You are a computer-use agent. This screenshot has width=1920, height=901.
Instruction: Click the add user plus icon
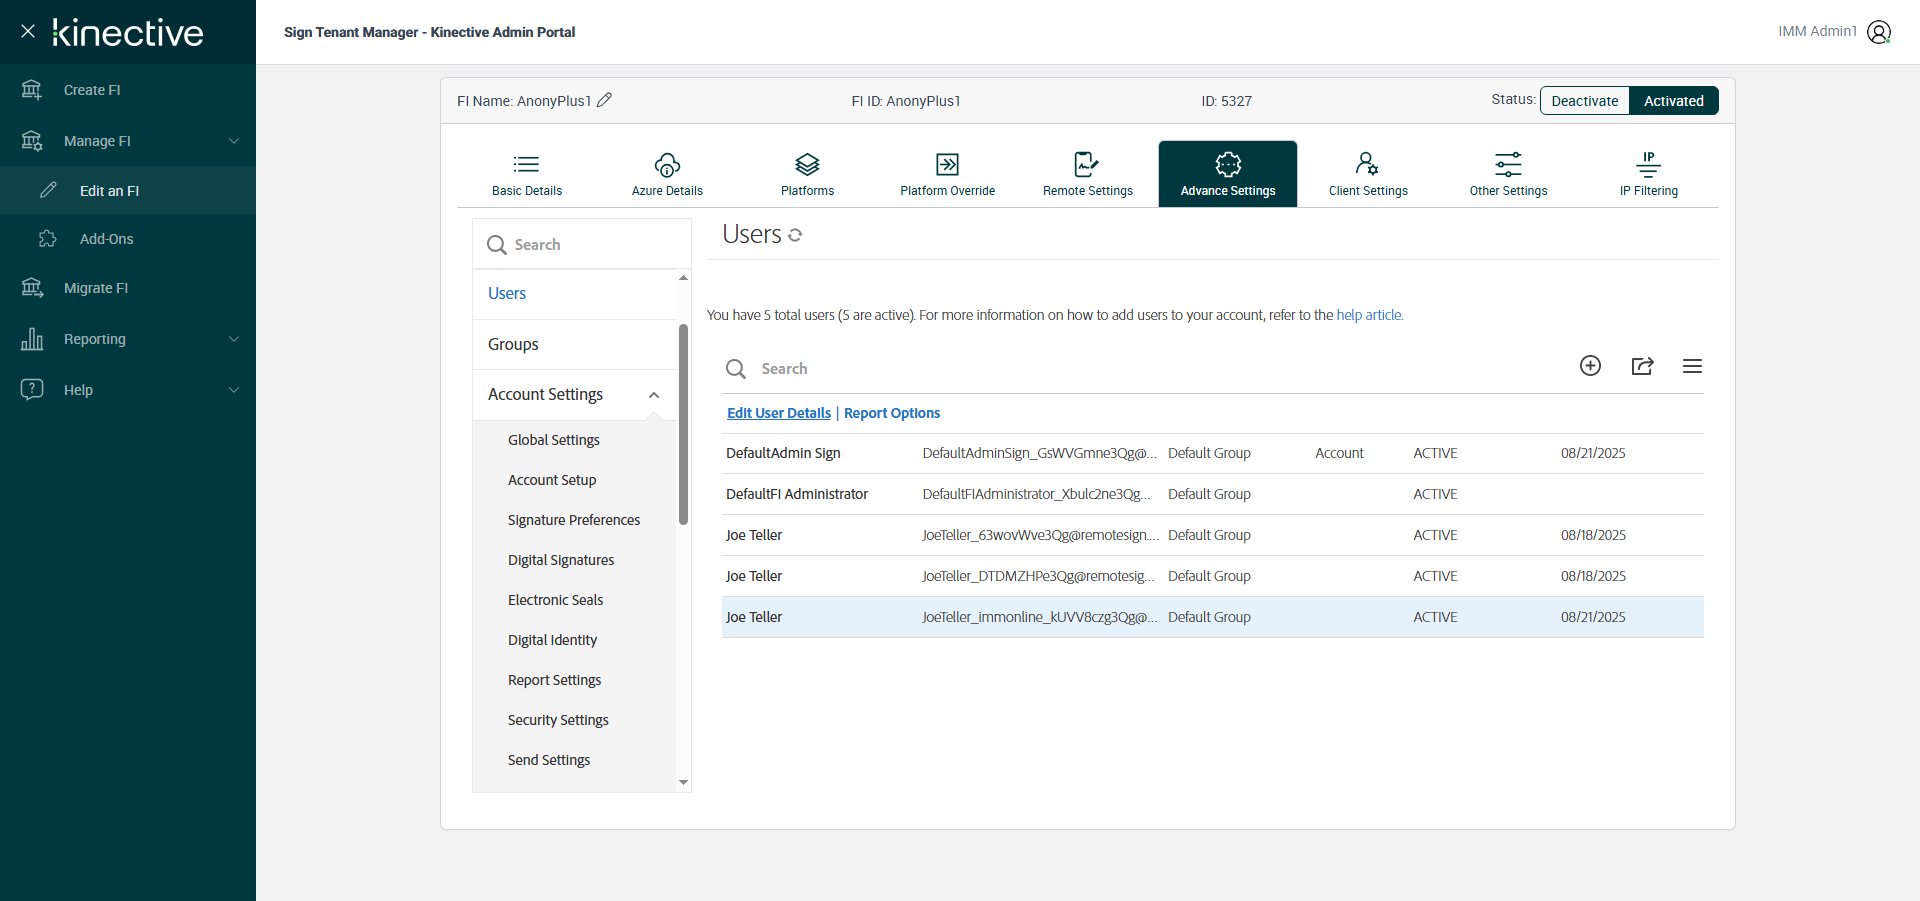pos(1590,366)
